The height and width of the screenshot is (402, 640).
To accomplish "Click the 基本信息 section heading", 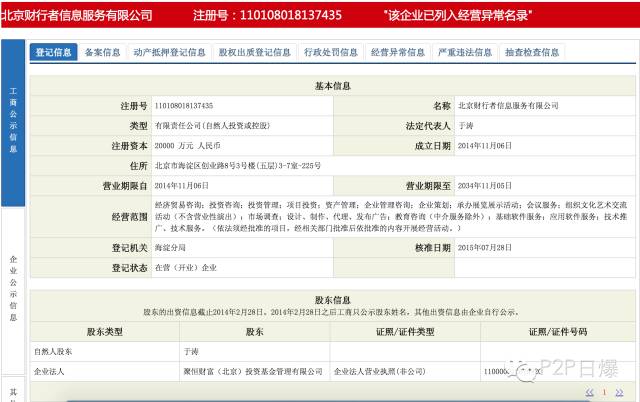I will [x=333, y=86].
